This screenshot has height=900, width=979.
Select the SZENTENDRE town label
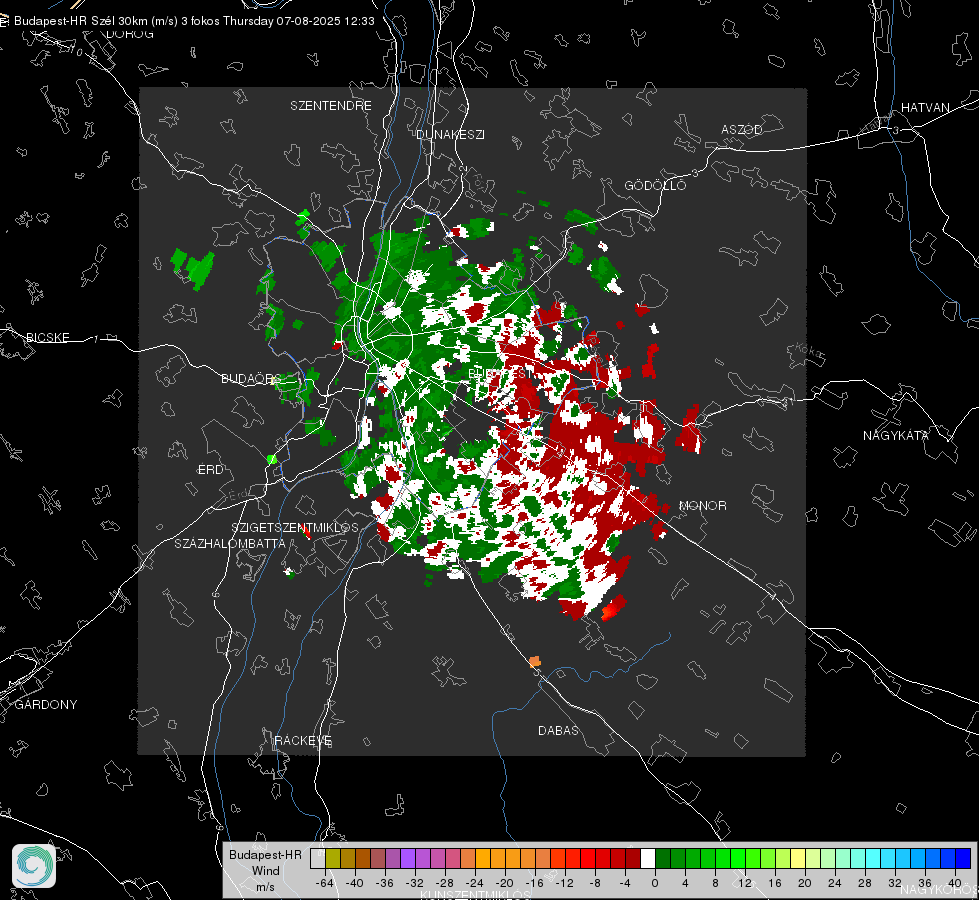click(331, 106)
